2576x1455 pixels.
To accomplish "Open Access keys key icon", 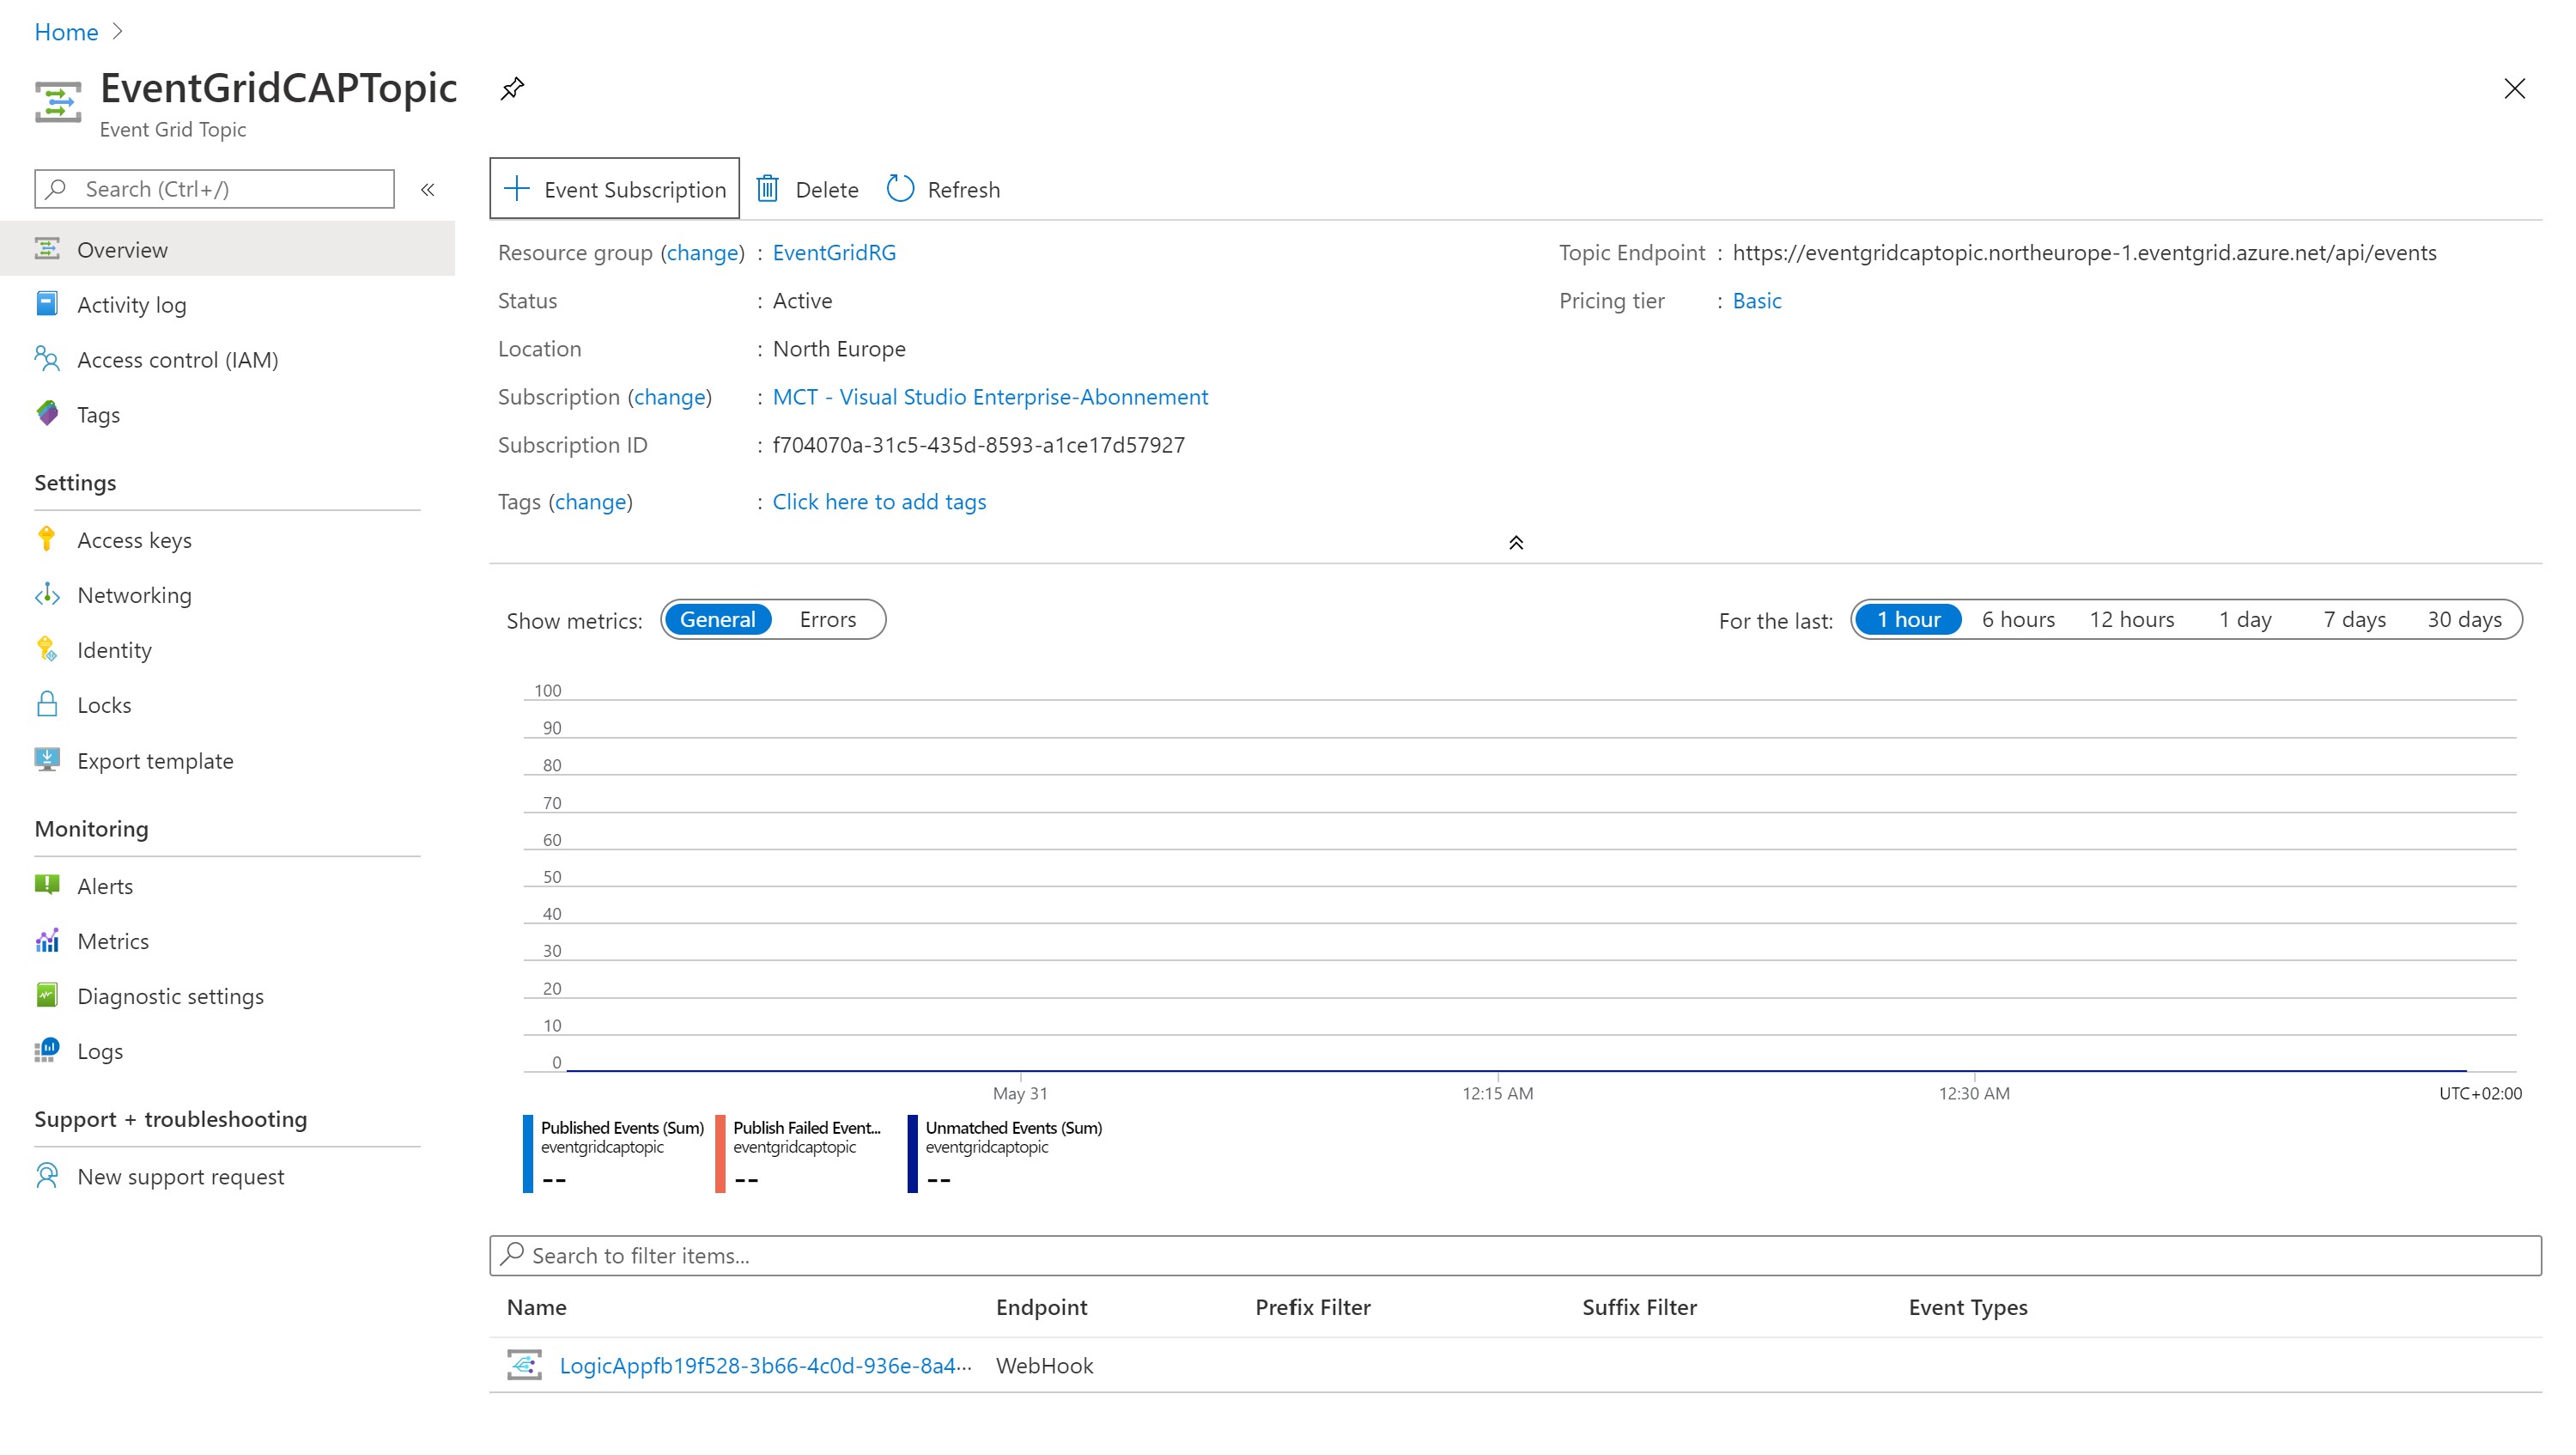I will pos(46,540).
